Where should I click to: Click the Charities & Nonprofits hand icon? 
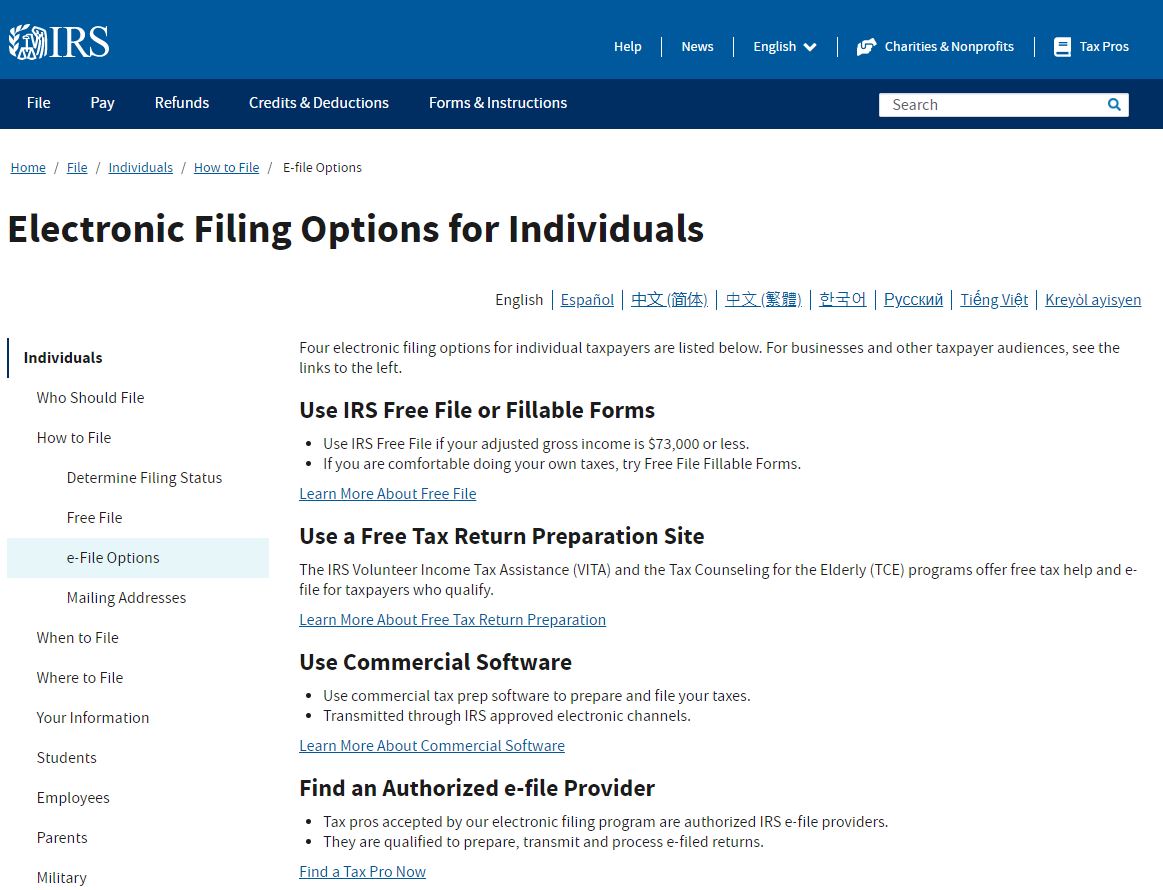(866, 47)
